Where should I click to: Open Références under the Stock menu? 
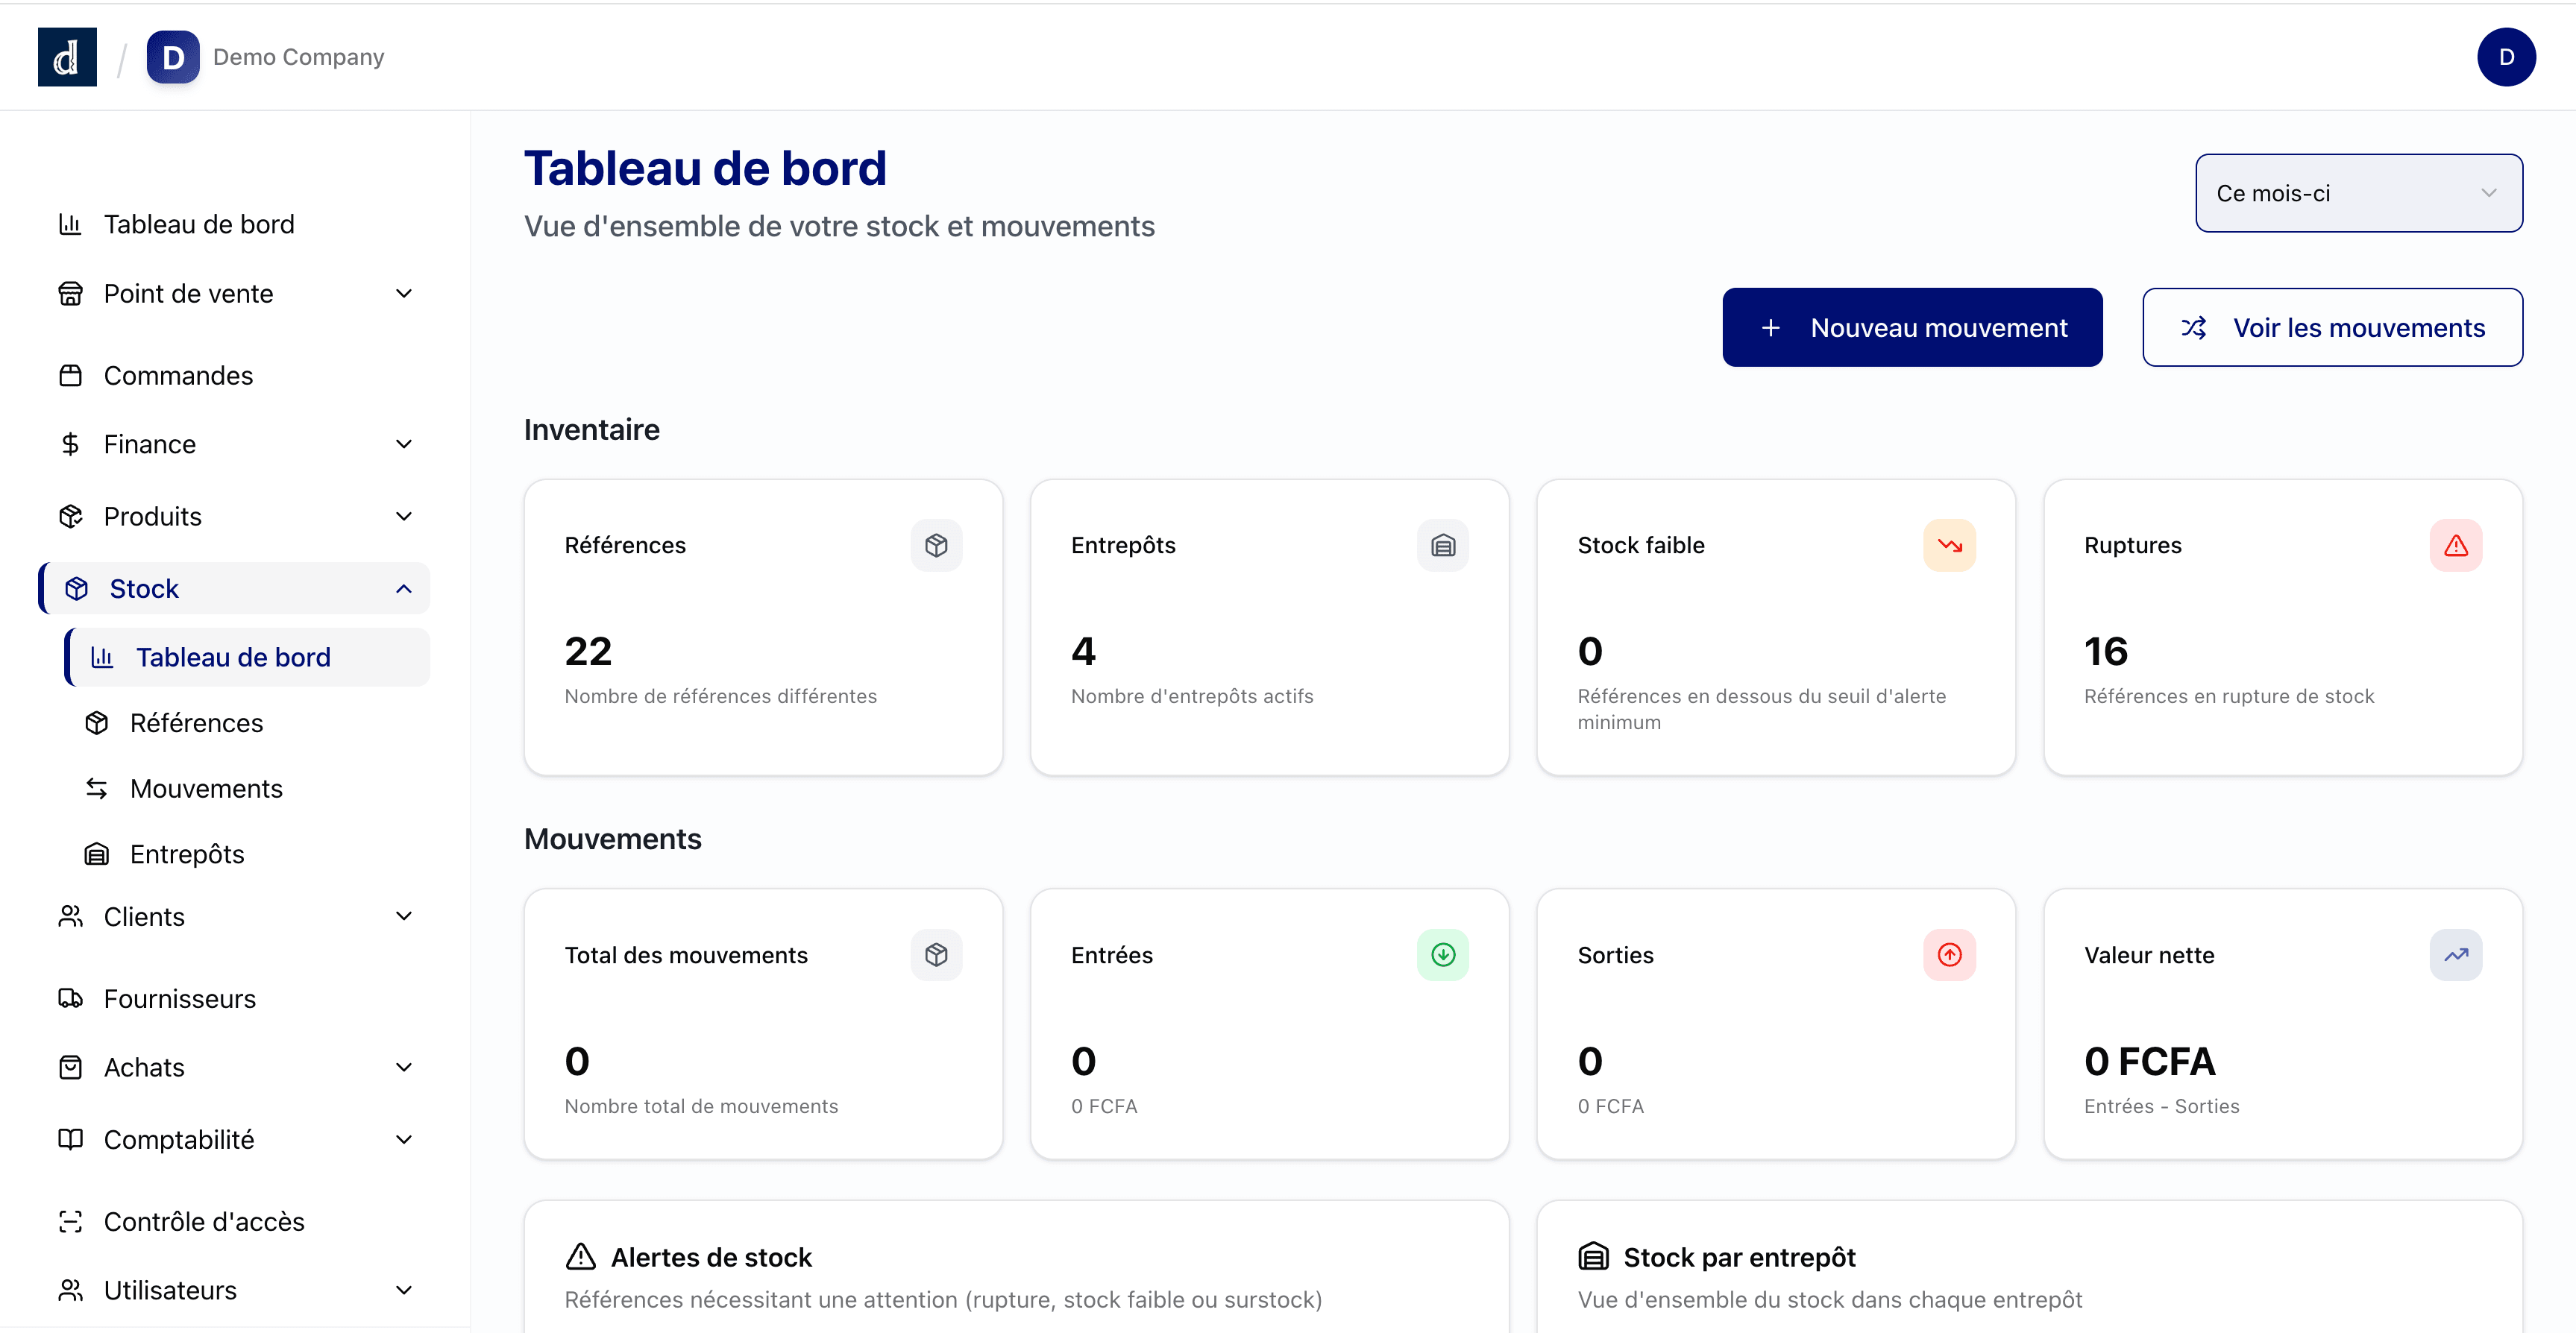point(196,723)
